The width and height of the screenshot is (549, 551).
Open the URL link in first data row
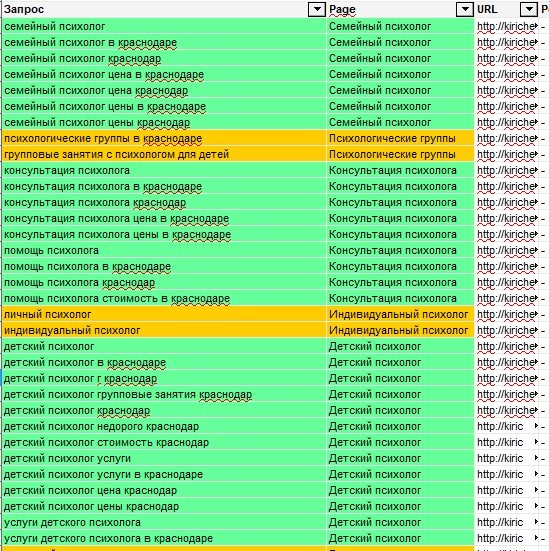pos(506,26)
